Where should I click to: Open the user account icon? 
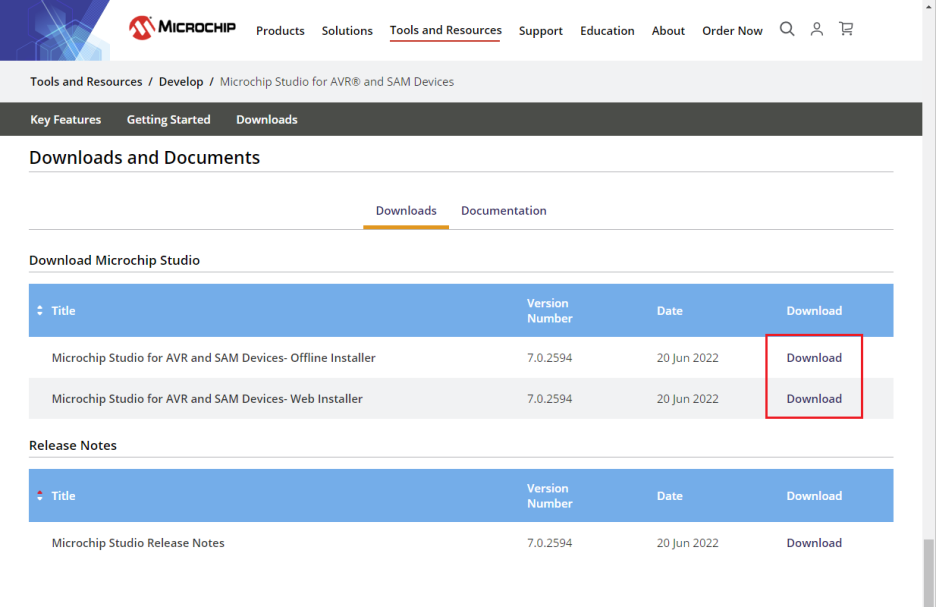pos(817,29)
